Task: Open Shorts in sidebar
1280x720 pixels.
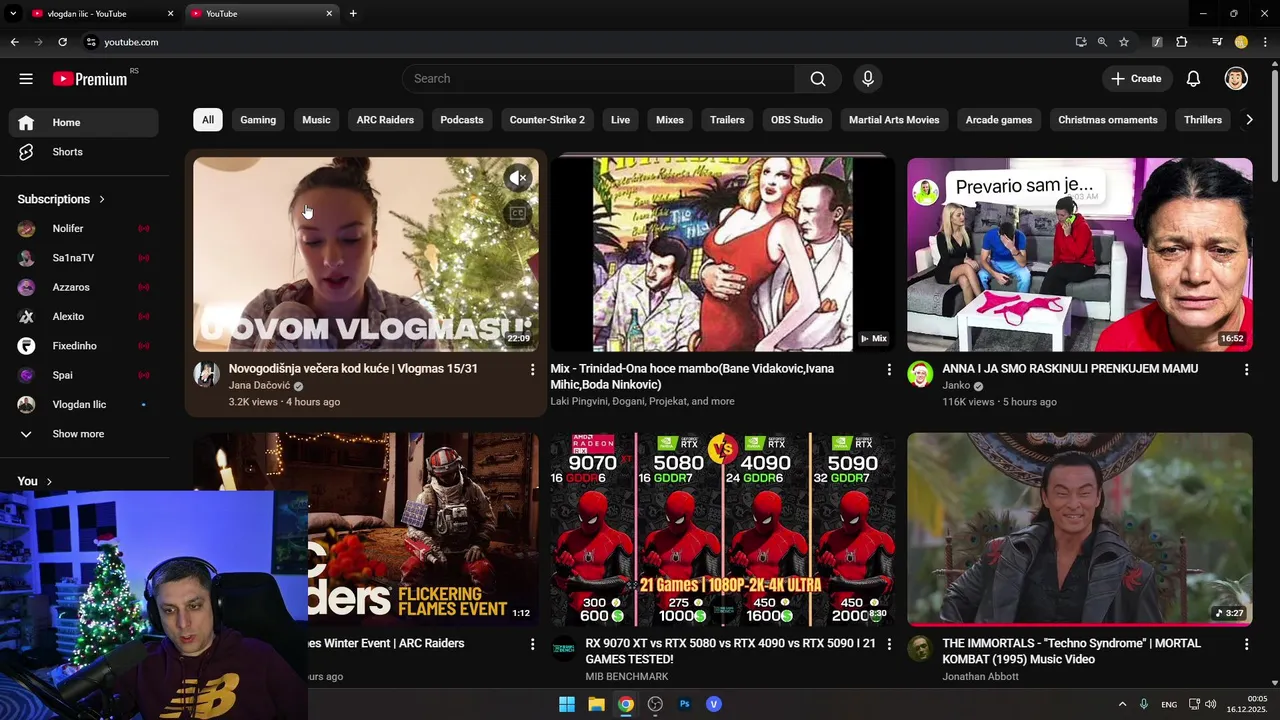Action: coord(84,152)
